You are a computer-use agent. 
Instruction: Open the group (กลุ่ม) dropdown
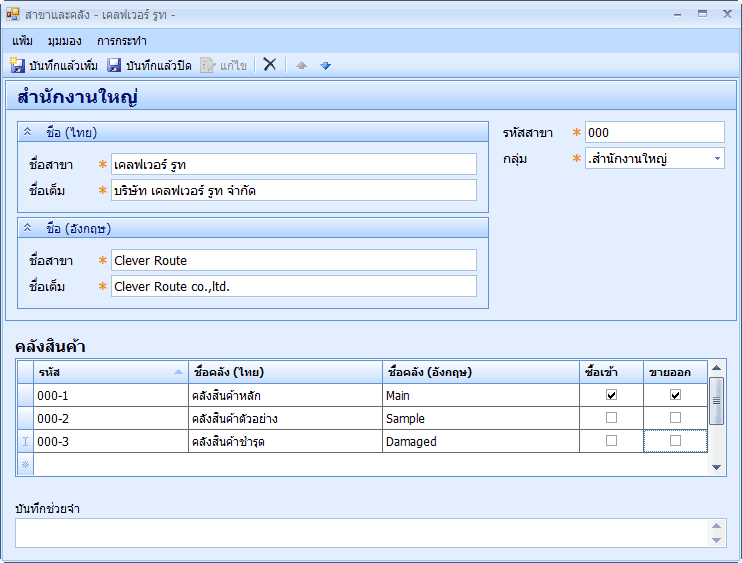716,158
